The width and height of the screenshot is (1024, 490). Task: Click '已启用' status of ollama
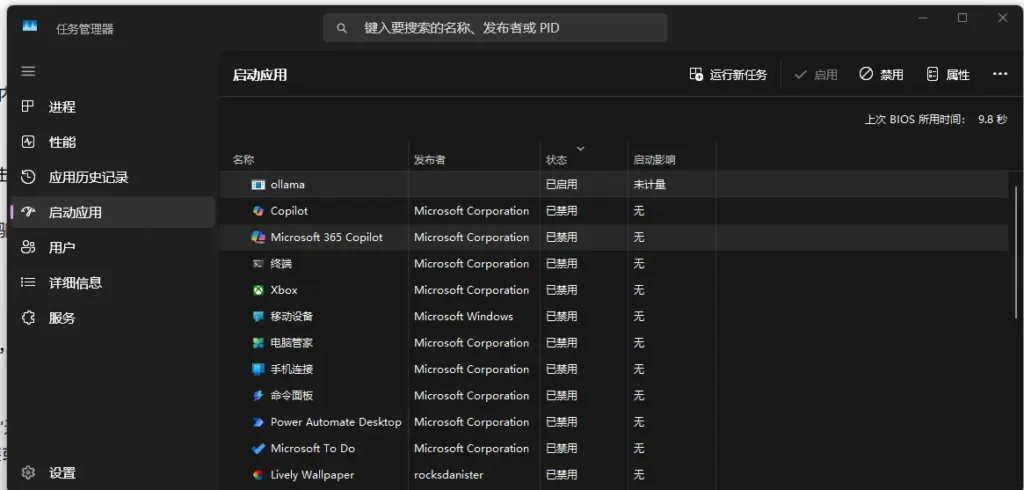(x=562, y=185)
